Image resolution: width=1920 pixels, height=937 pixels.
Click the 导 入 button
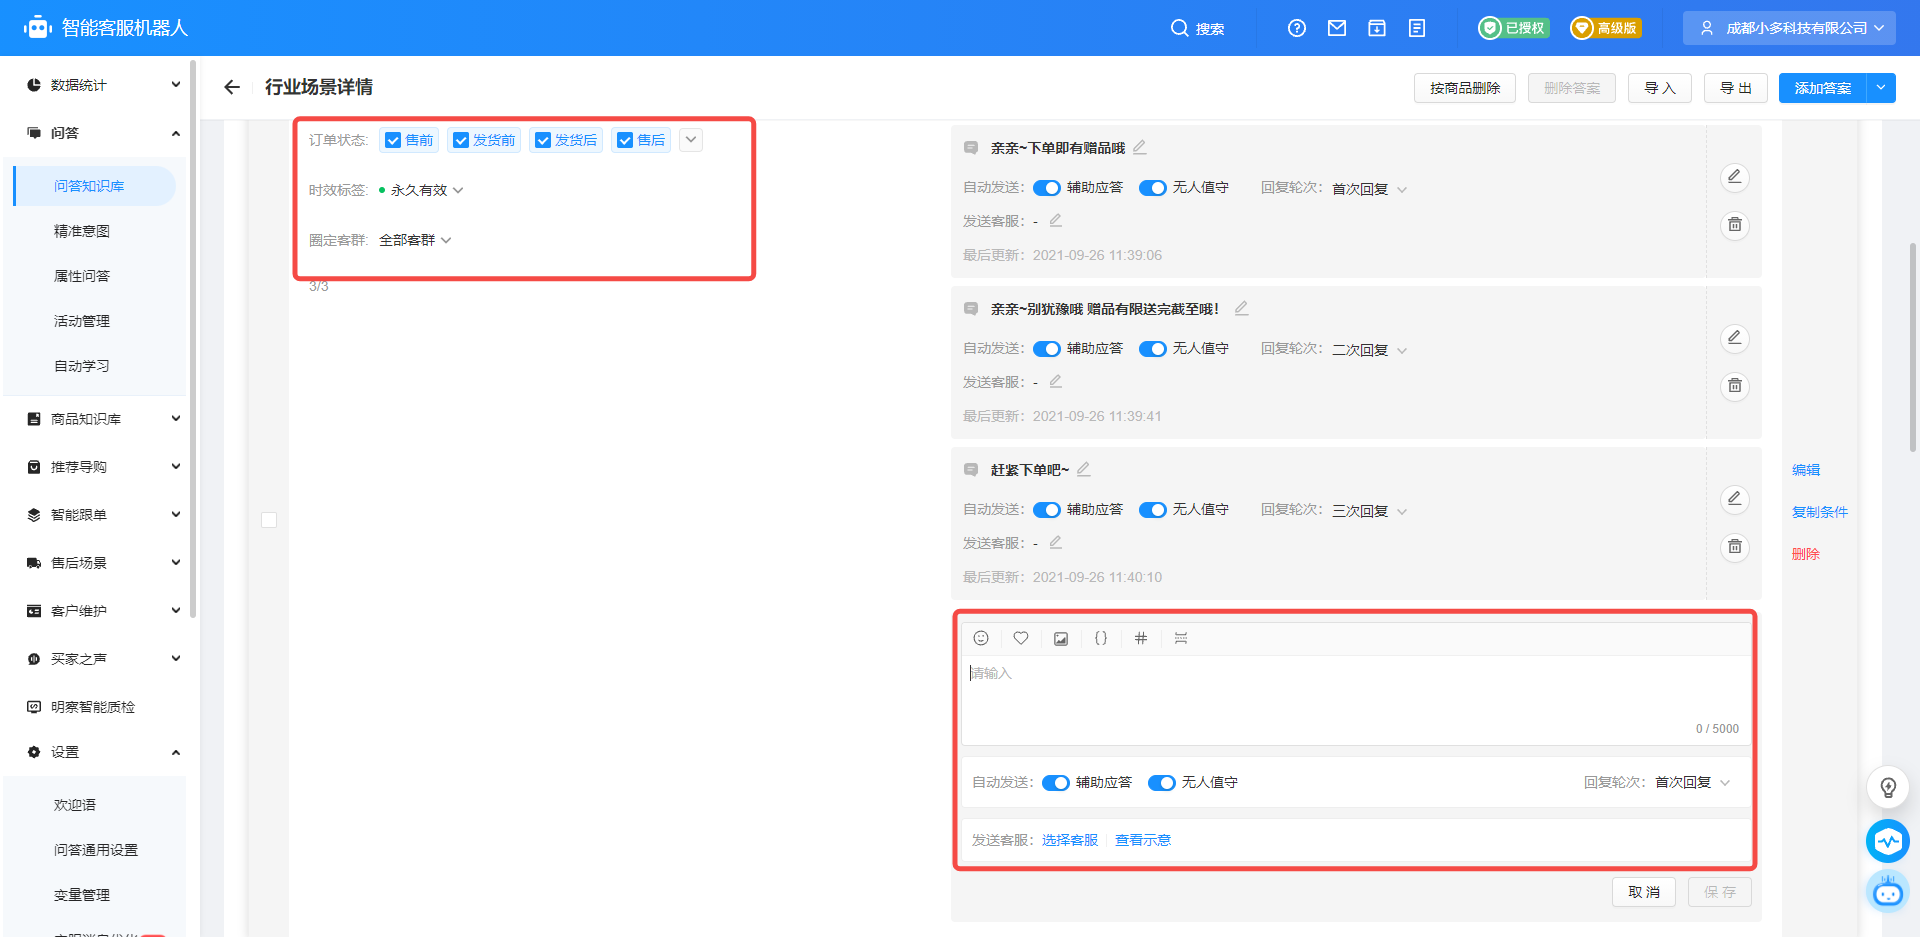(1660, 88)
